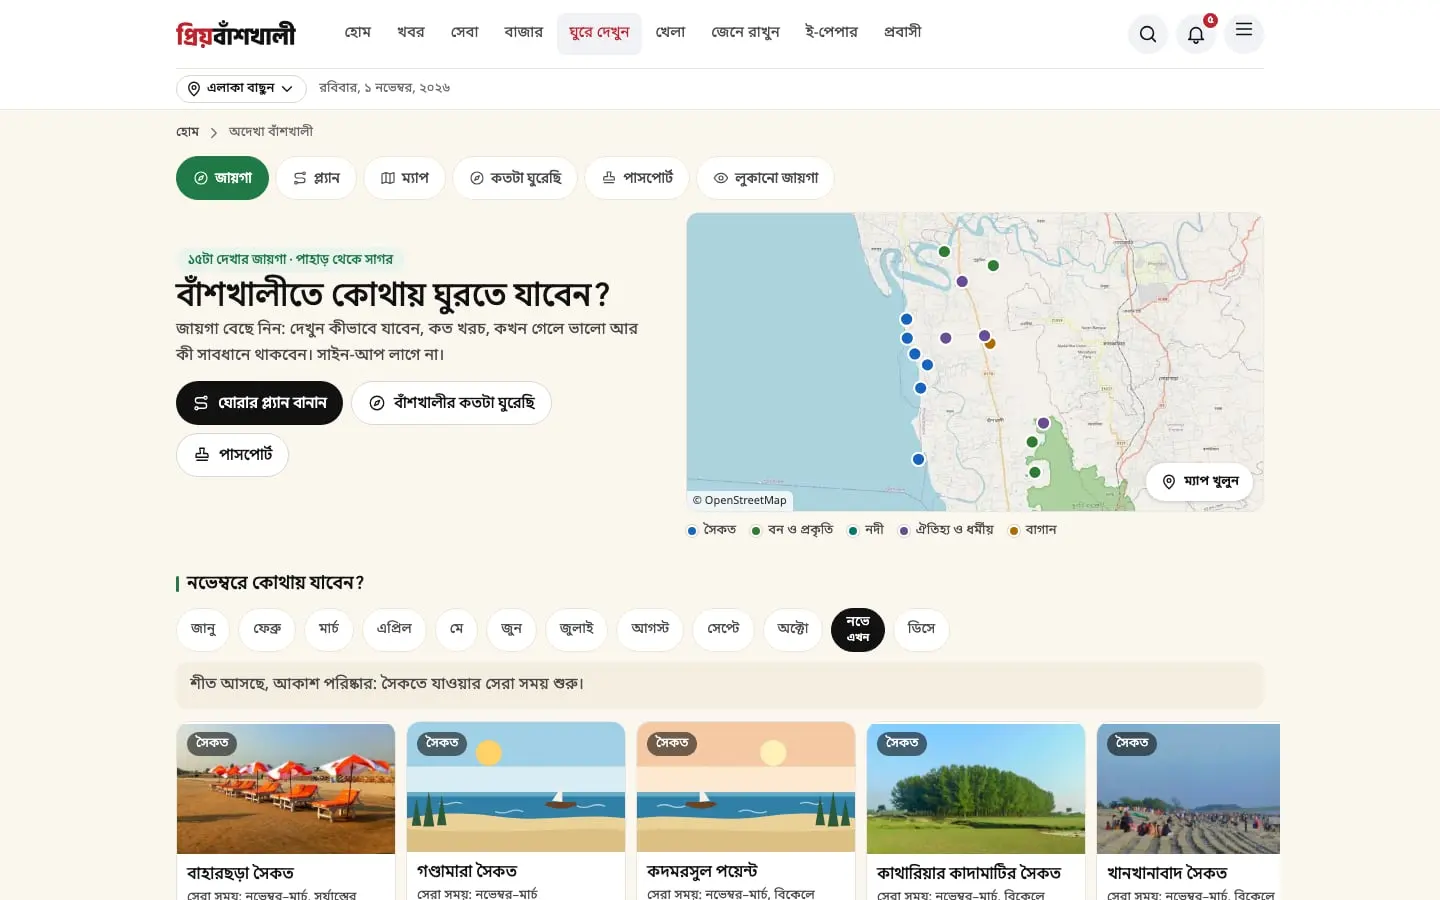Open the খেলা menu item
Image resolution: width=1440 pixels, height=900 pixels.
(670, 33)
